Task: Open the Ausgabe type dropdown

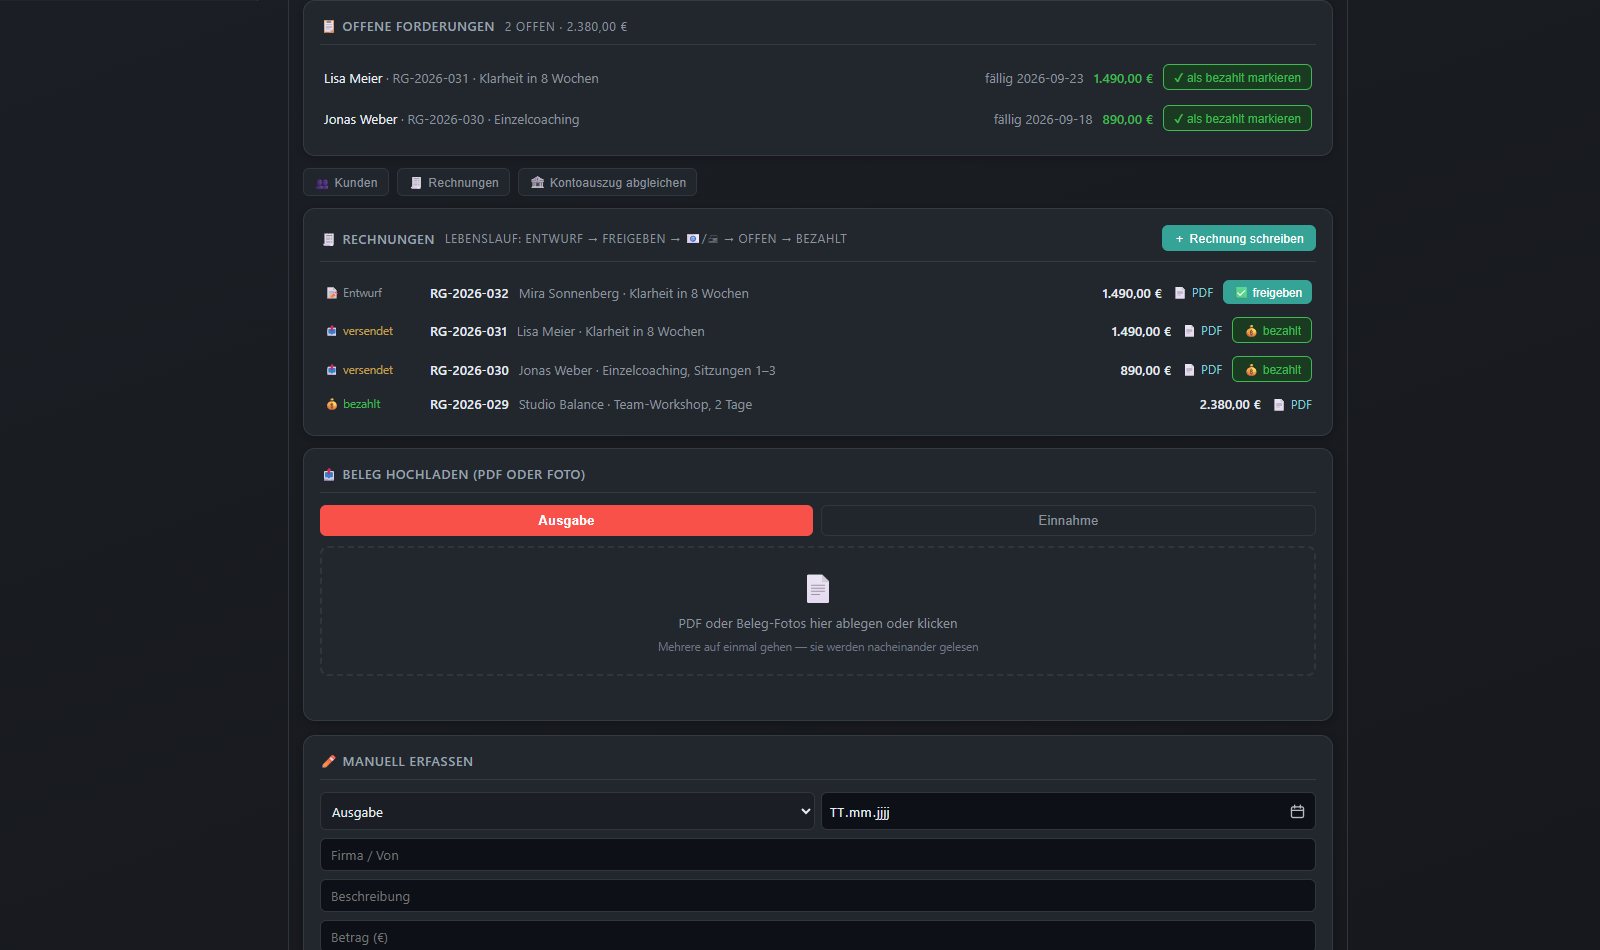Action: (x=567, y=812)
